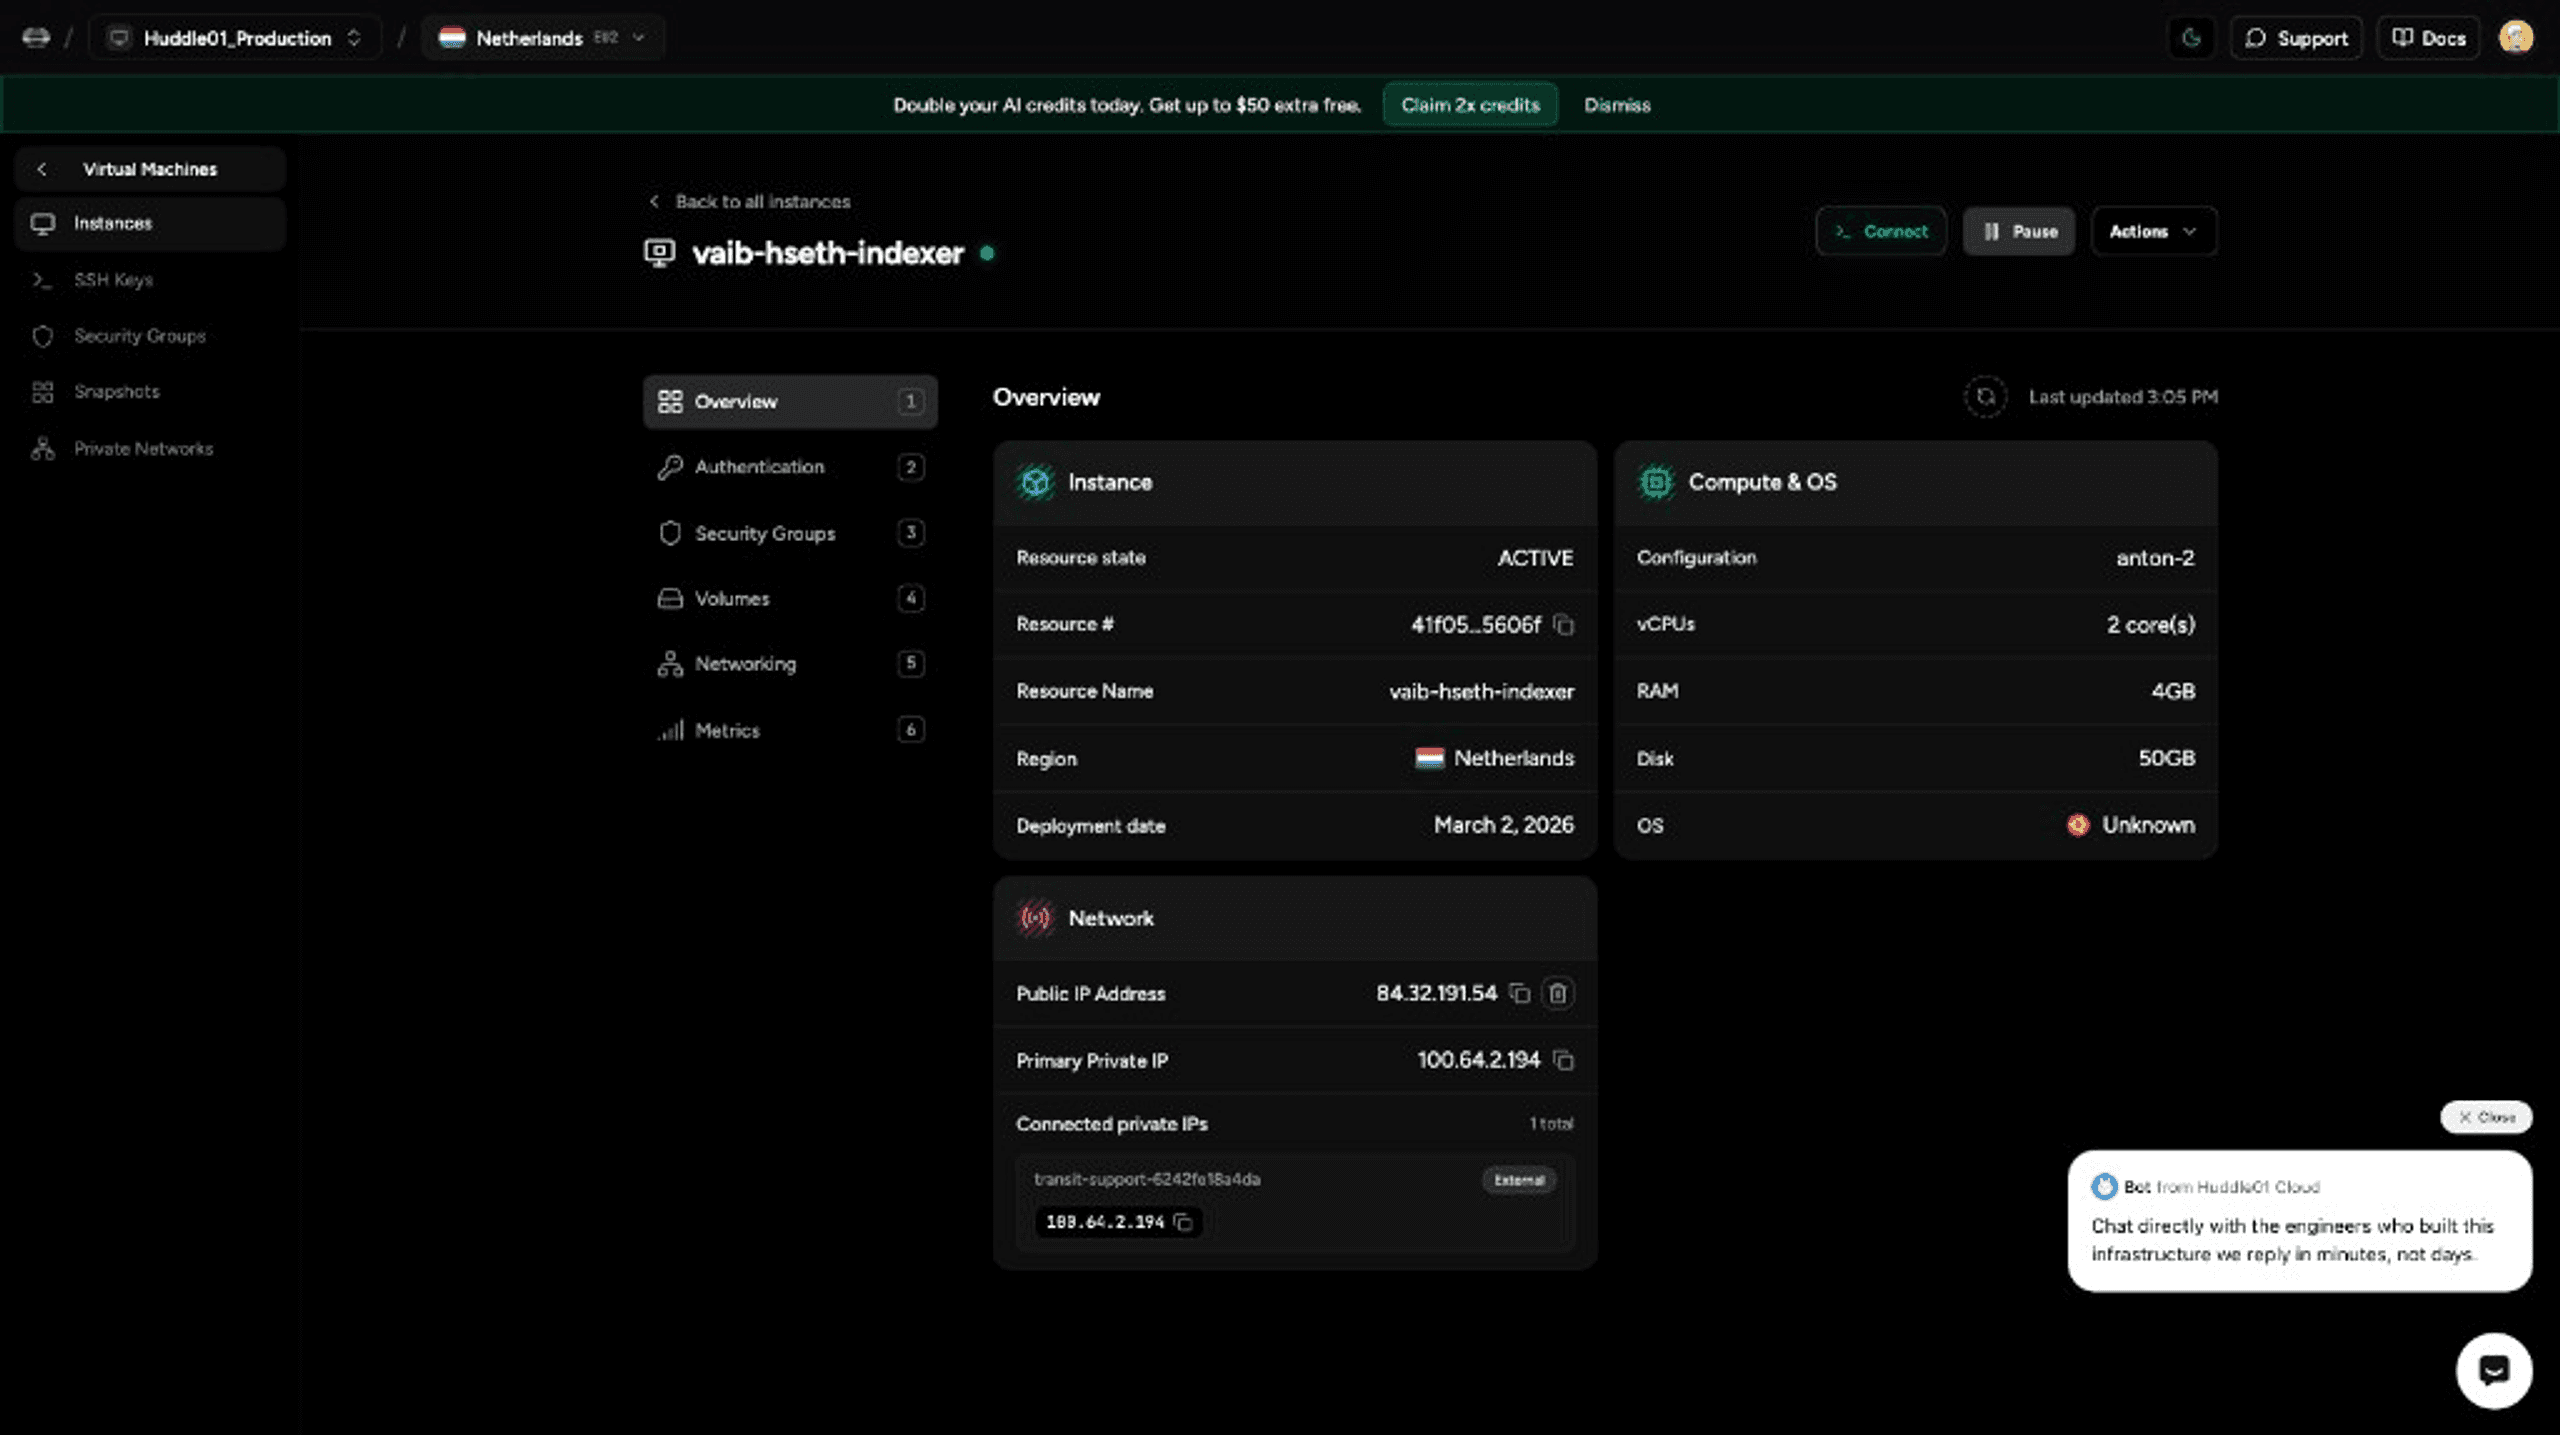Dismiss the credits banner

(1617, 105)
